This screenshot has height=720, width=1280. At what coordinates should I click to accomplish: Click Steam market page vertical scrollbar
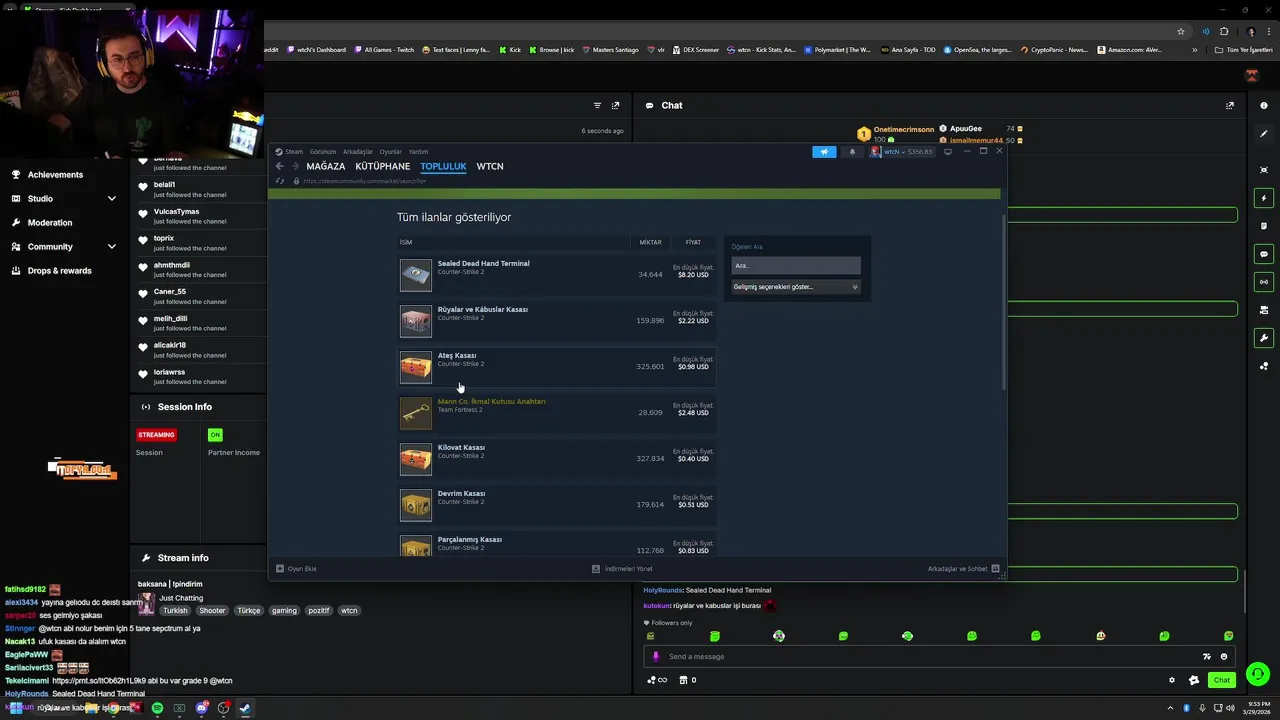(1003, 302)
